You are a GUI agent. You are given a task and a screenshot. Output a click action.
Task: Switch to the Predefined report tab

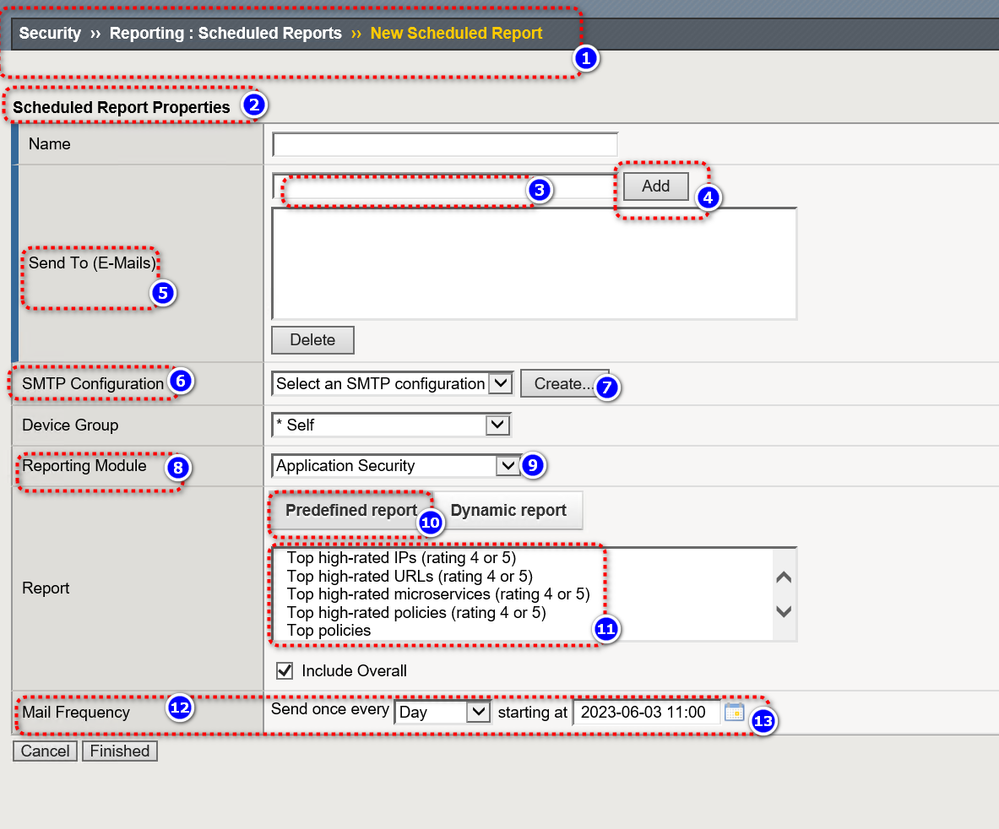coord(350,510)
